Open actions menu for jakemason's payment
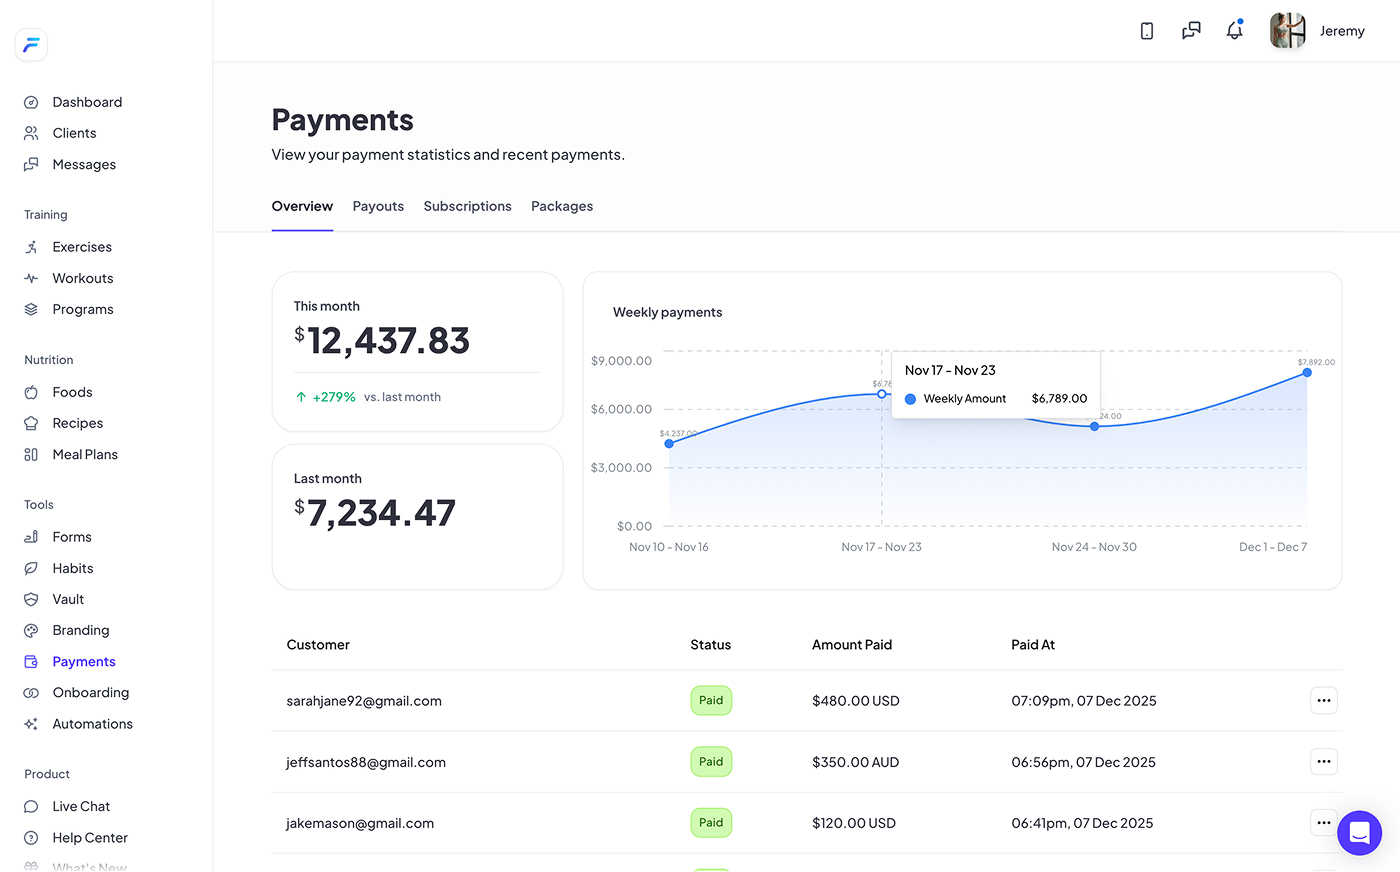The height and width of the screenshot is (872, 1400). pos(1323,822)
